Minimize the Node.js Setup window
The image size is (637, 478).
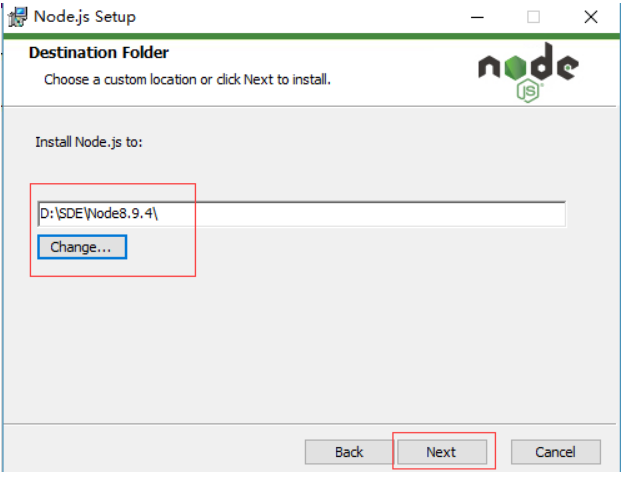pyautogui.click(x=477, y=17)
